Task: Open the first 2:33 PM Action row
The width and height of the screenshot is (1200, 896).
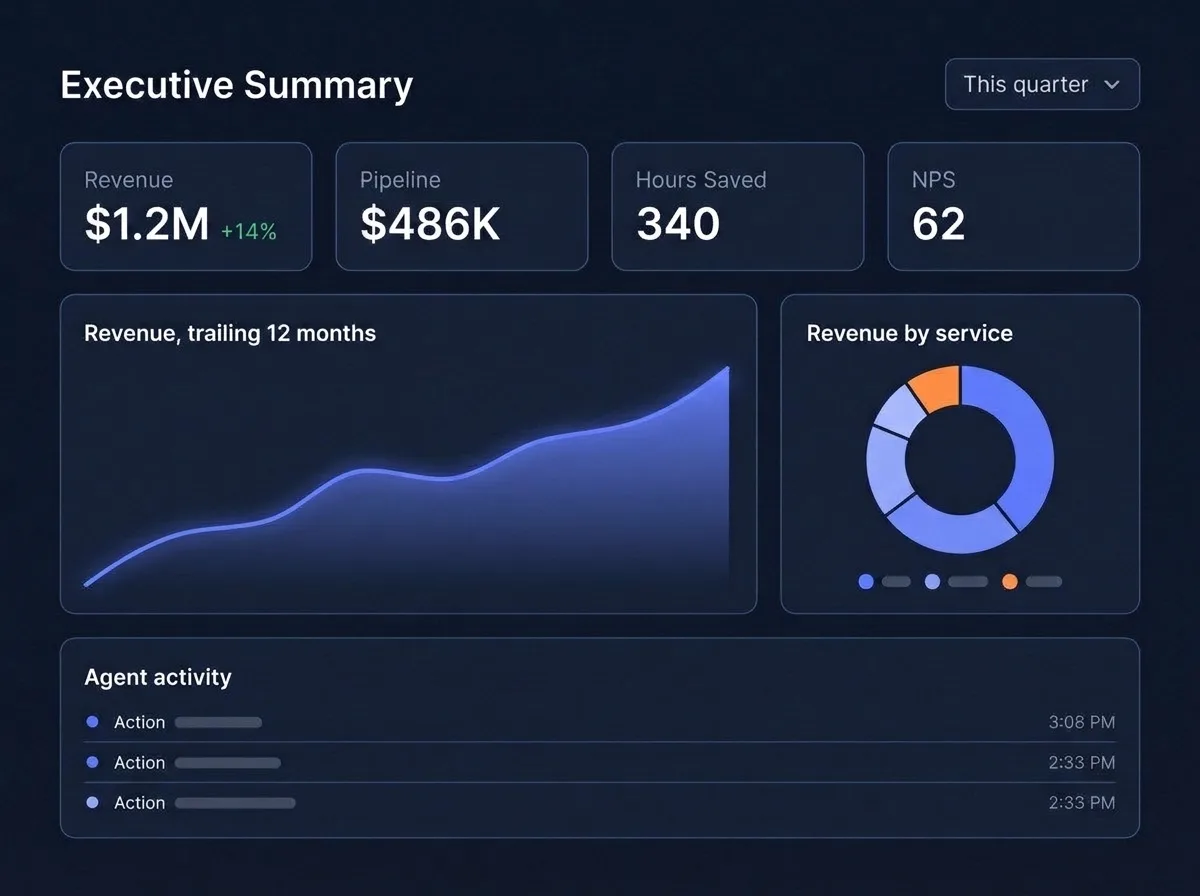Action: pos(600,762)
